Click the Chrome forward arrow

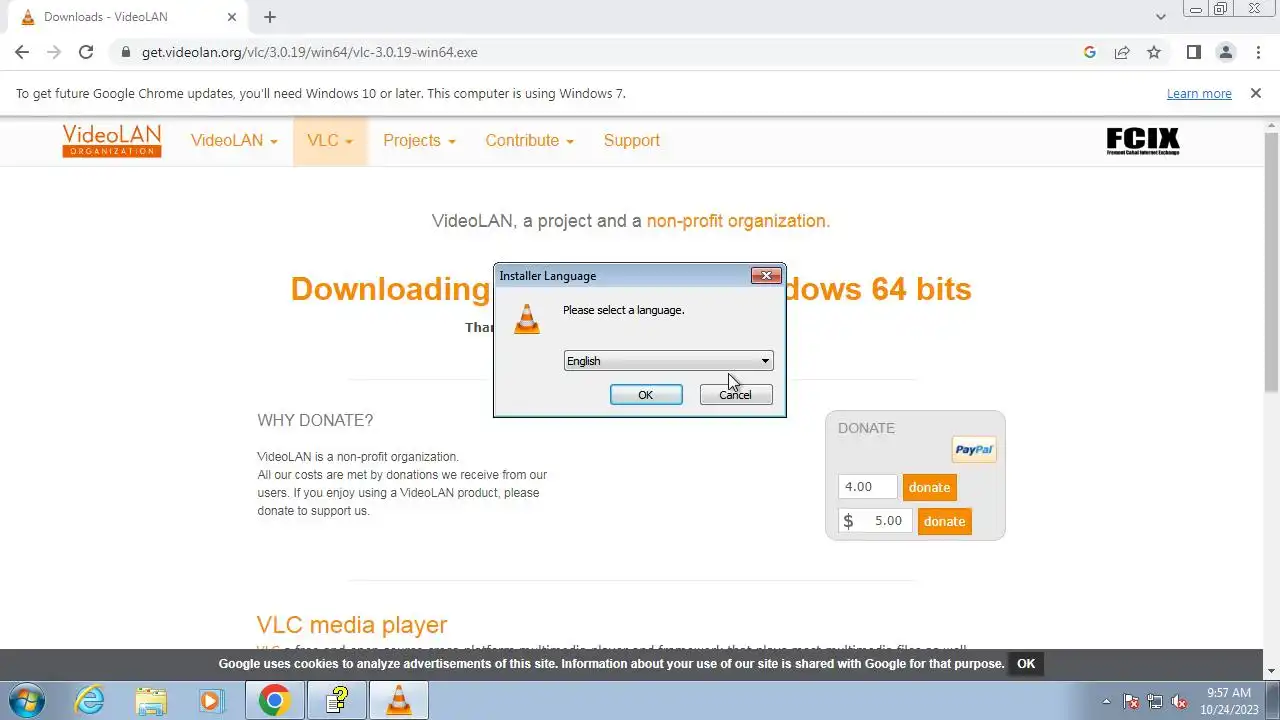click(x=54, y=52)
